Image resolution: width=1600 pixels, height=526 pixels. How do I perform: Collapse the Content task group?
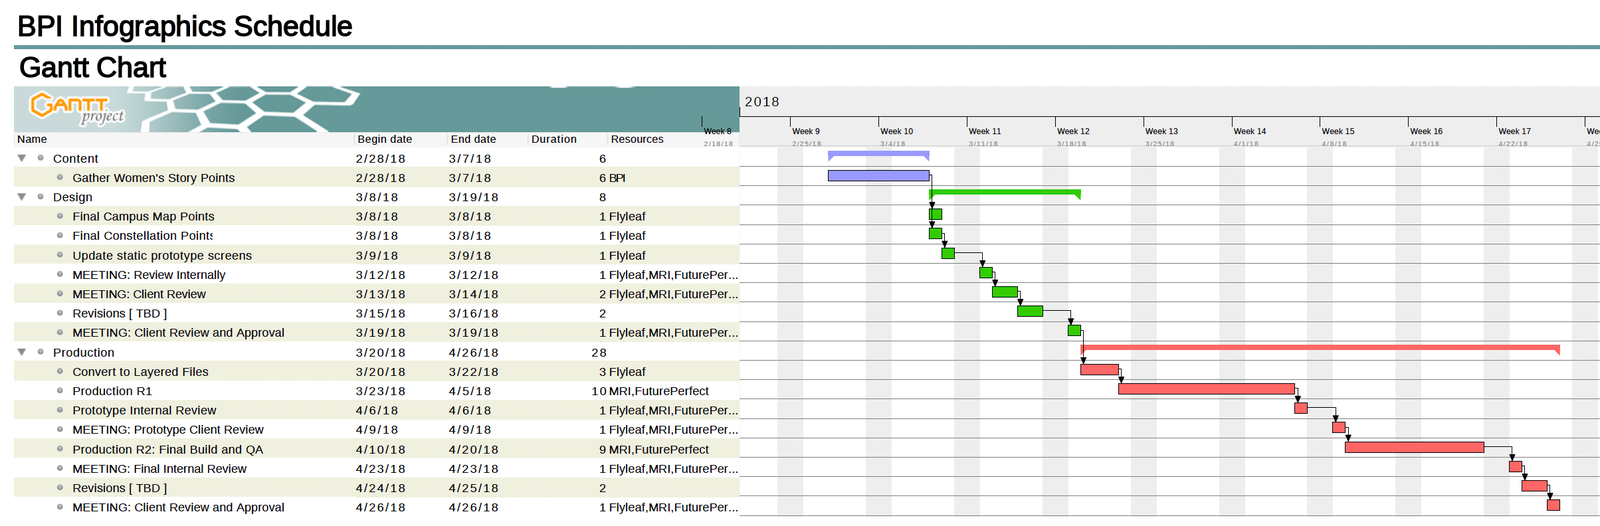[x=22, y=158]
